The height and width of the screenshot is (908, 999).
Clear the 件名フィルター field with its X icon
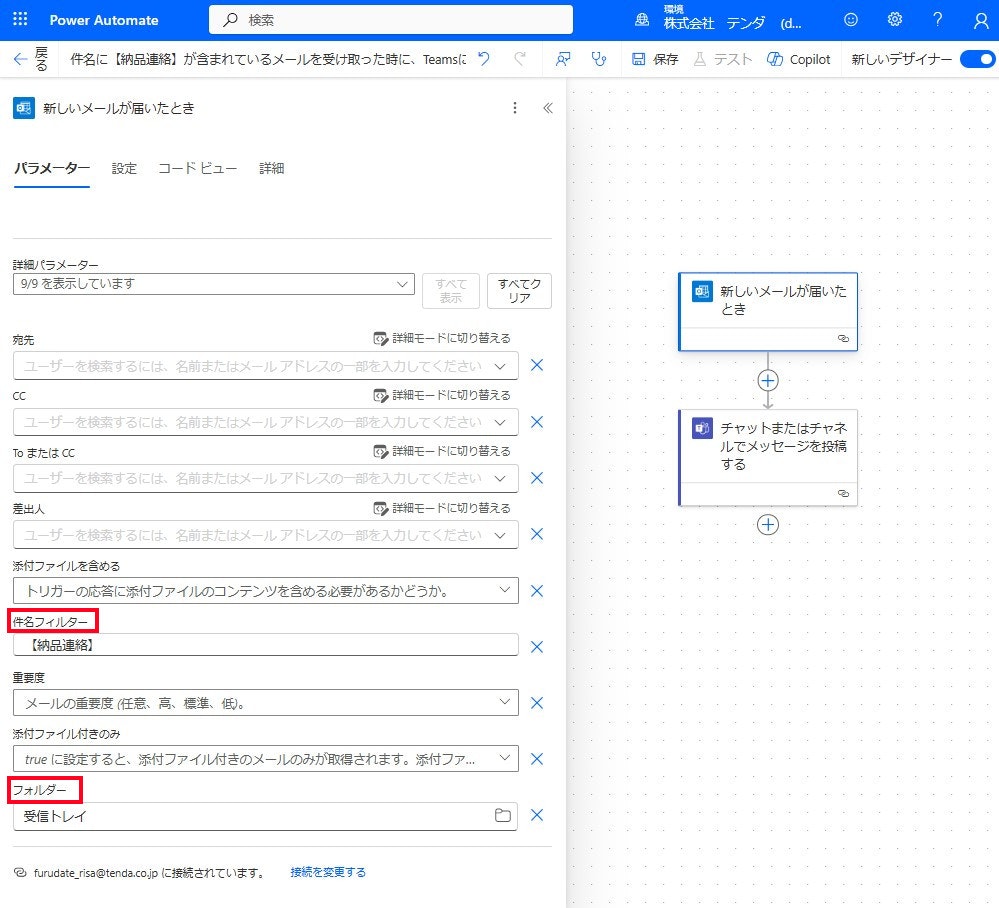click(537, 645)
